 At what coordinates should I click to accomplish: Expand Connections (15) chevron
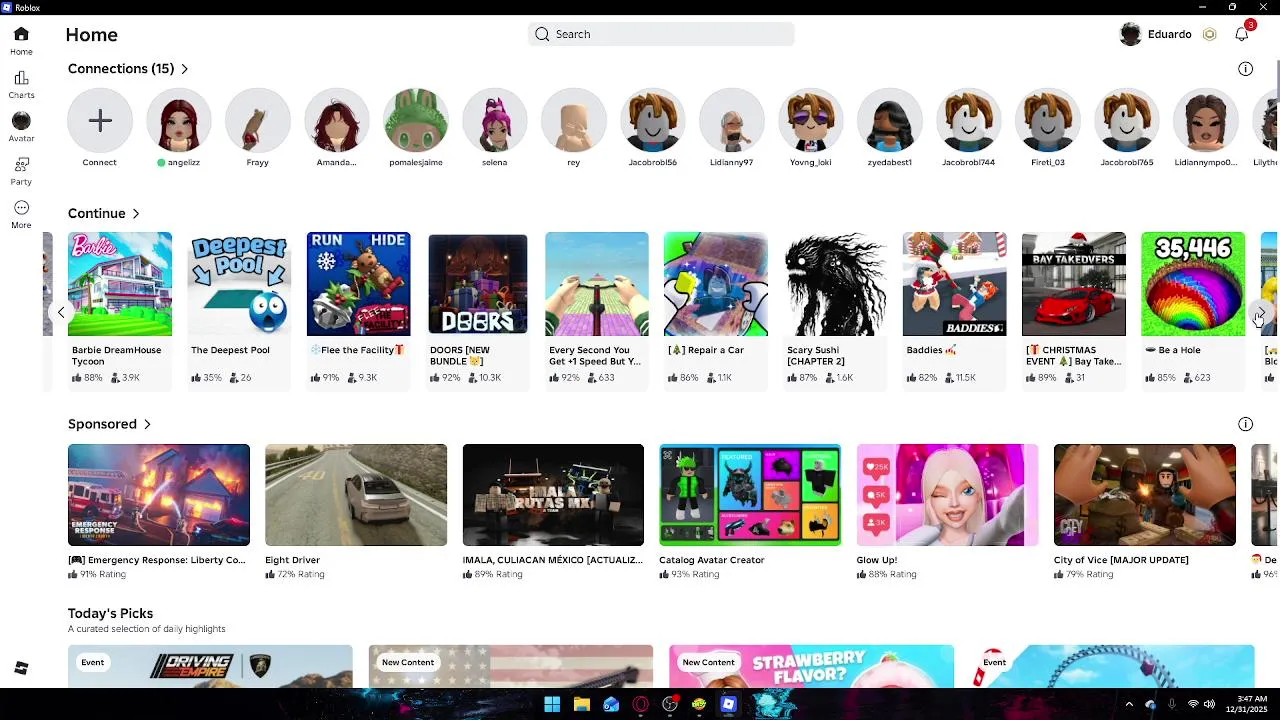click(x=184, y=69)
